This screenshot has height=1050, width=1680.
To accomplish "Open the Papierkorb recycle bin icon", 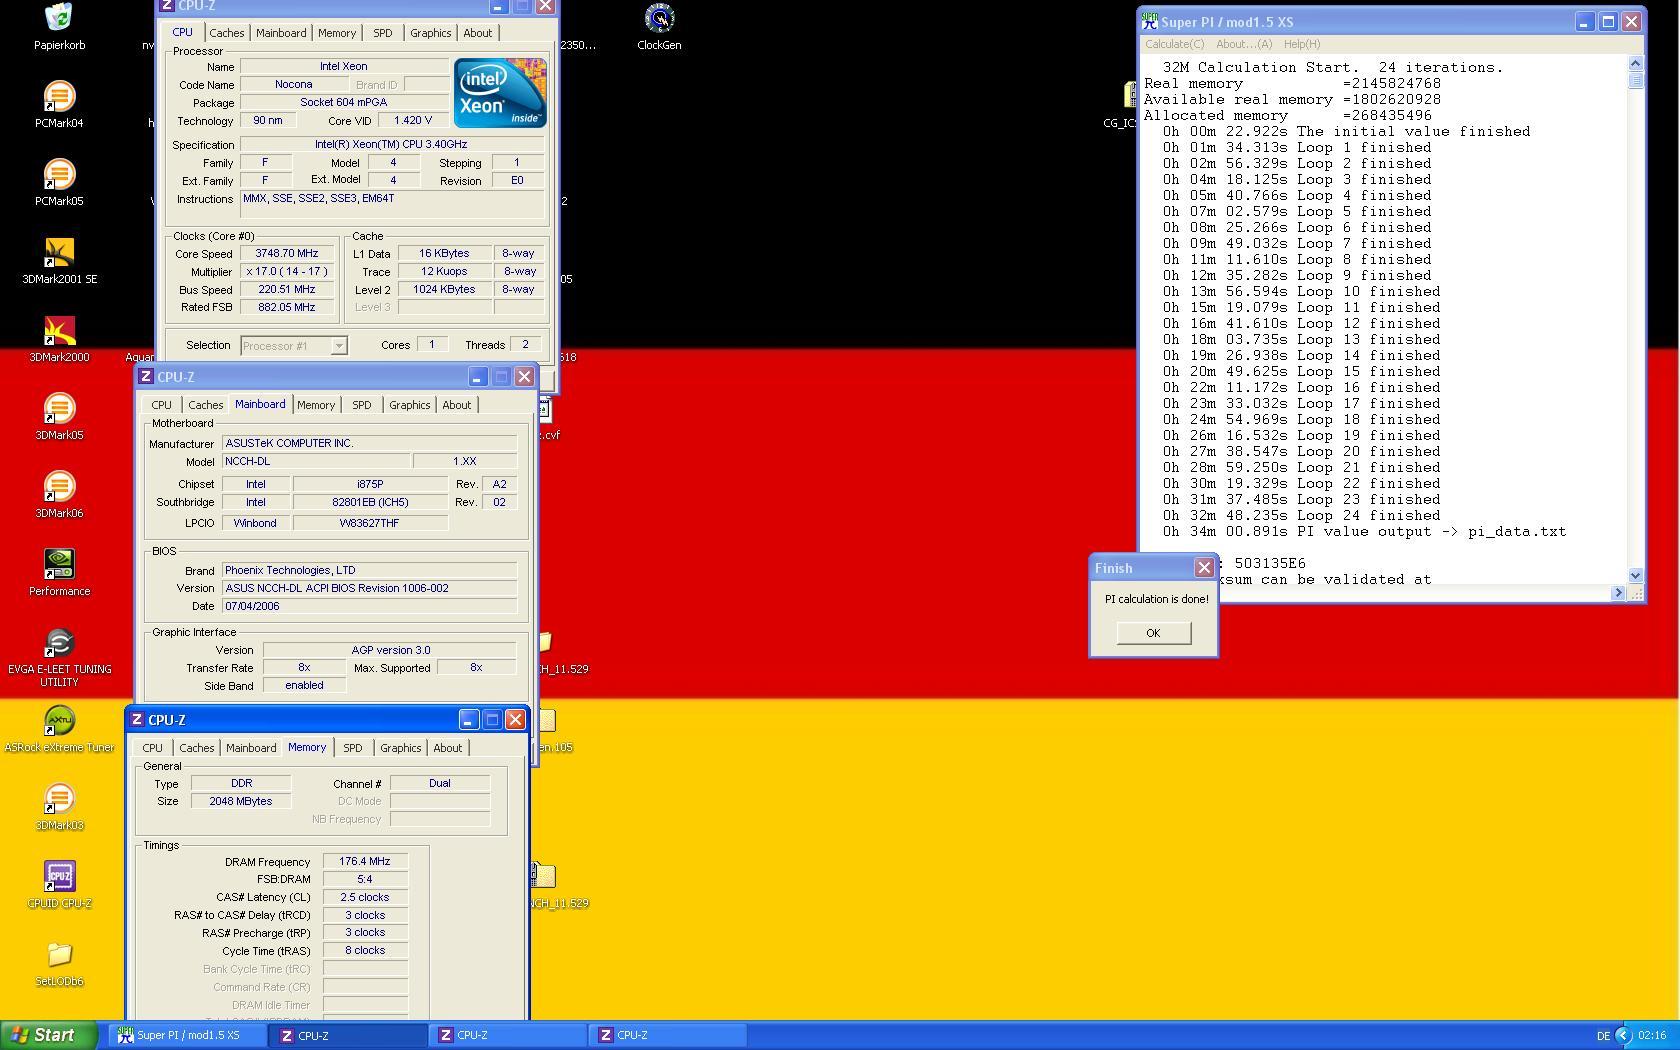I will pyautogui.click(x=59, y=16).
